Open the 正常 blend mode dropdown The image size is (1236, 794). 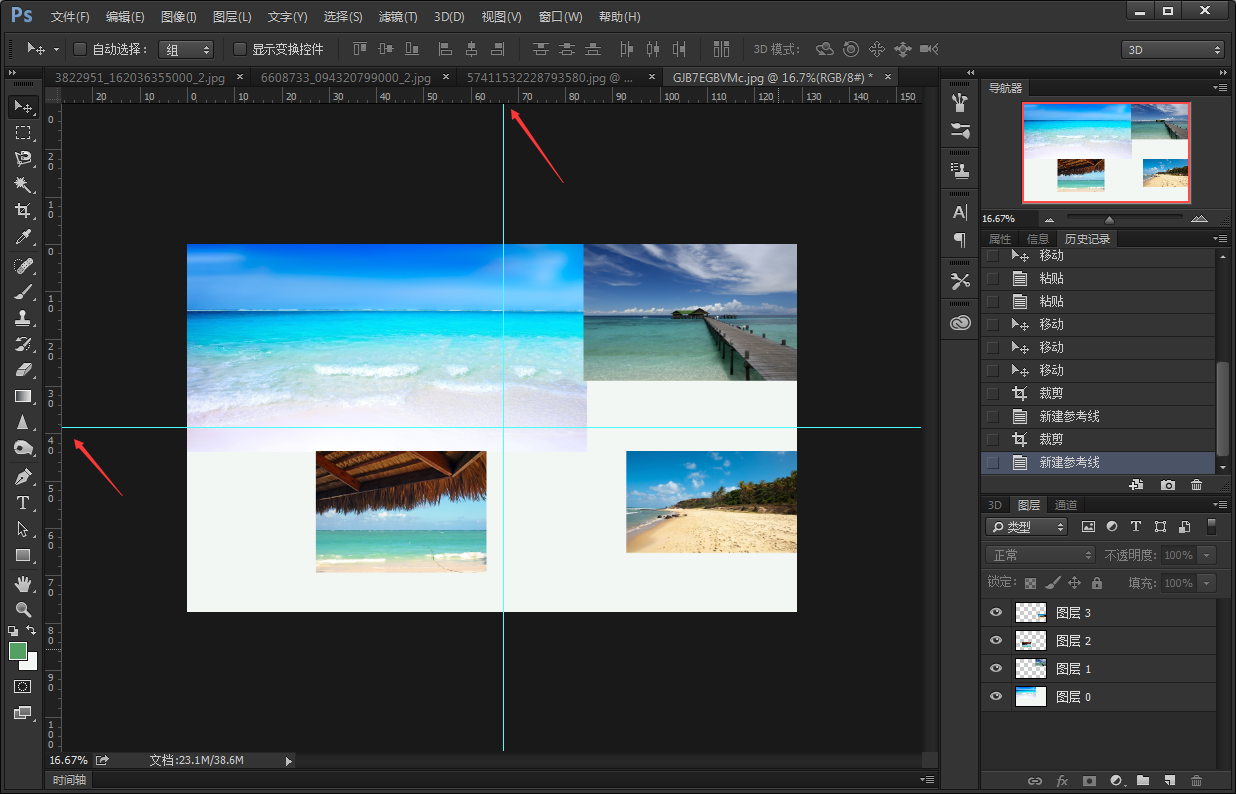pyautogui.click(x=1040, y=555)
